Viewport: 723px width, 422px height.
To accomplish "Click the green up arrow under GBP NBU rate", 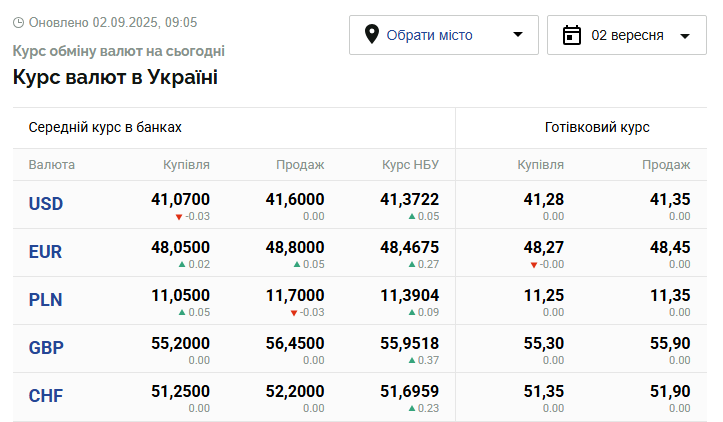I will point(412,360).
